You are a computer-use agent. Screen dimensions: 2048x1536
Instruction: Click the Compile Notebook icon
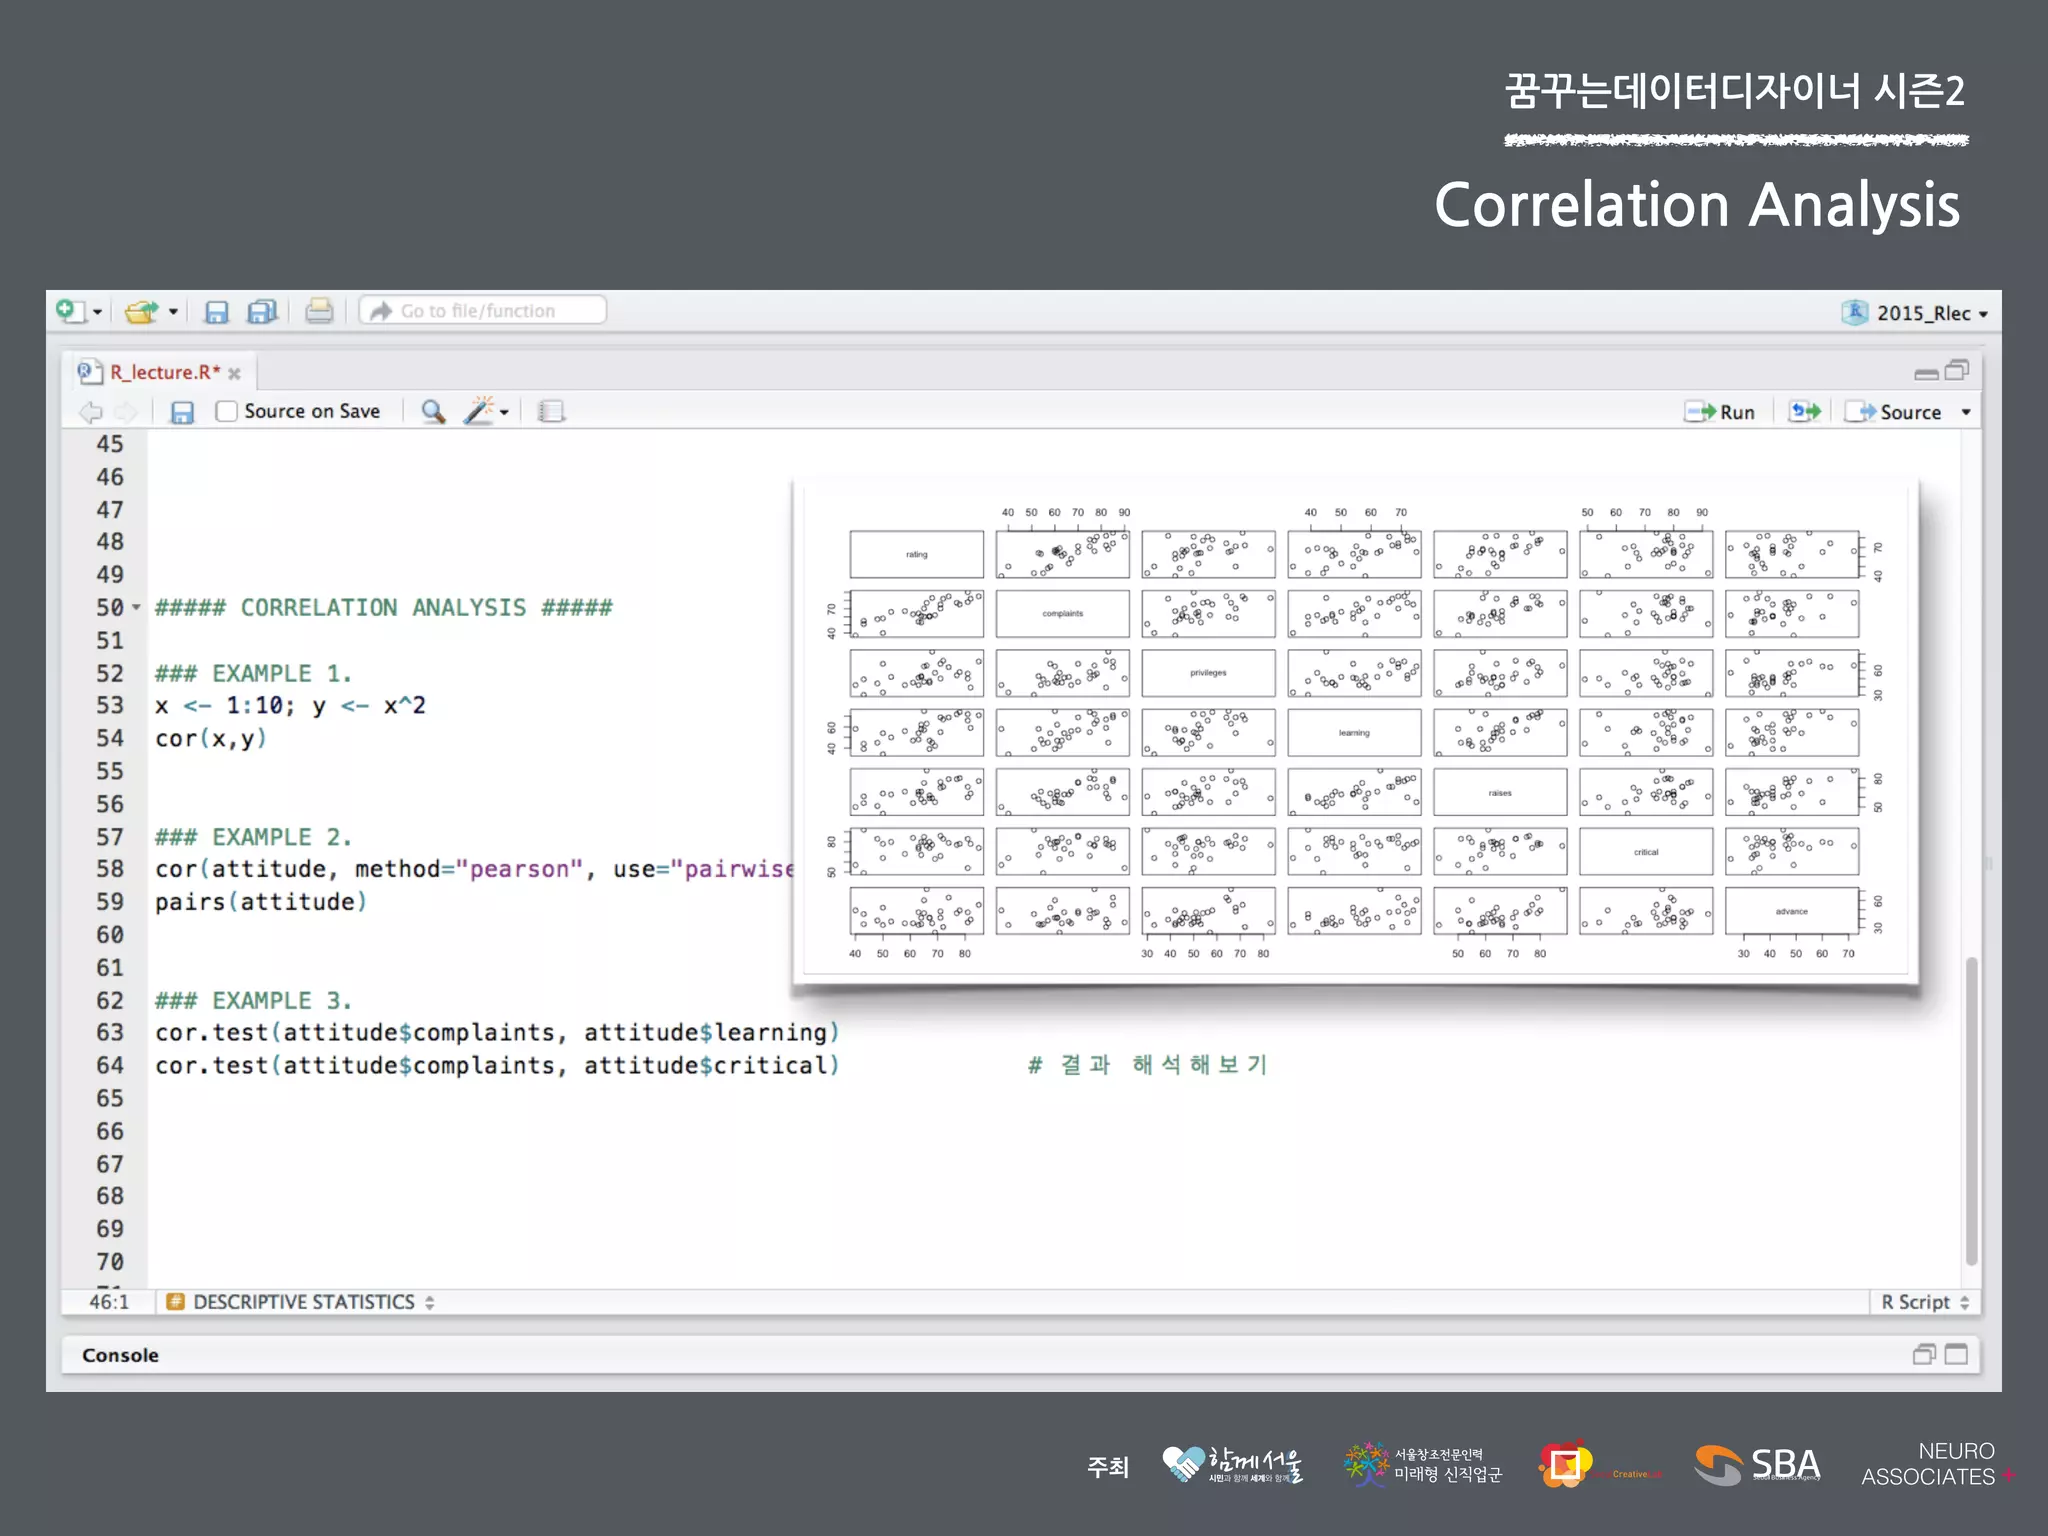pyautogui.click(x=551, y=412)
